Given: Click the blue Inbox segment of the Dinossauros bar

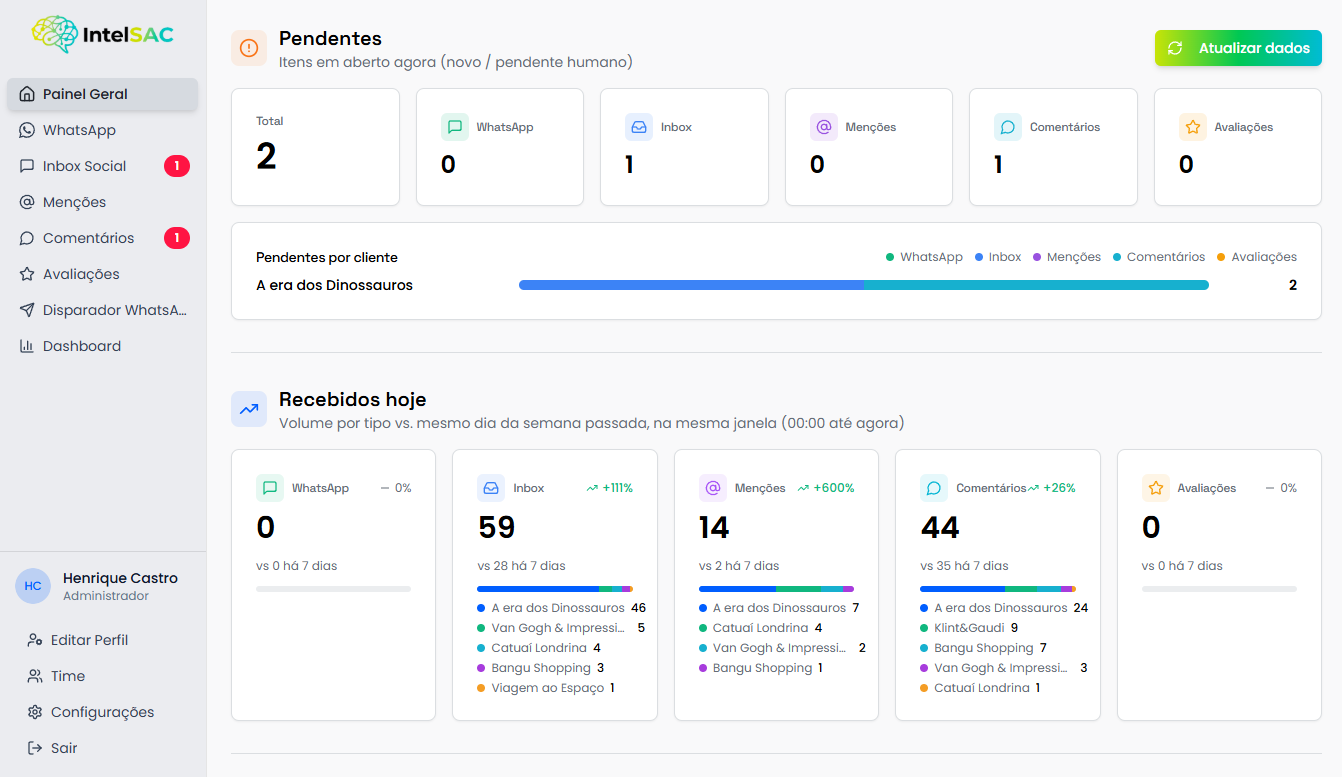Looking at the screenshot, I should tap(691, 285).
